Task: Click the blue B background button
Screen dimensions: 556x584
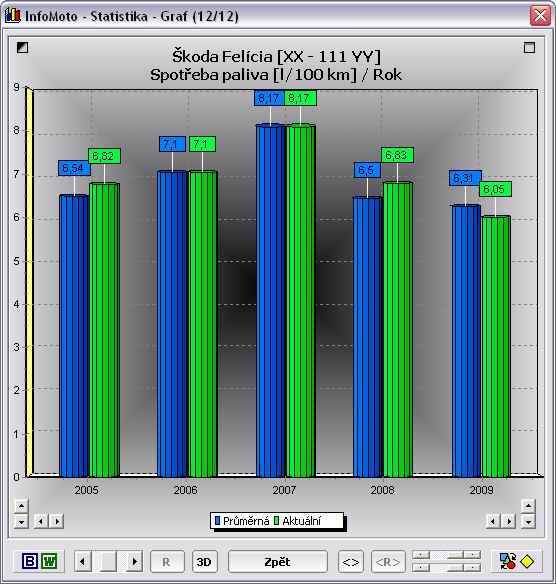Action: (x=30, y=561)
